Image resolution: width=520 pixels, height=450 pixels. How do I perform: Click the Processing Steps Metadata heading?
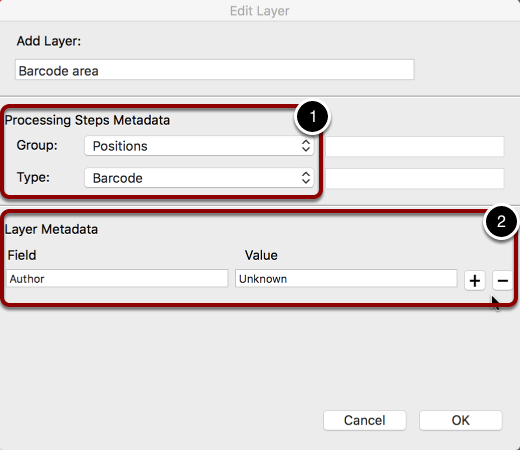(x=87, y=120)
